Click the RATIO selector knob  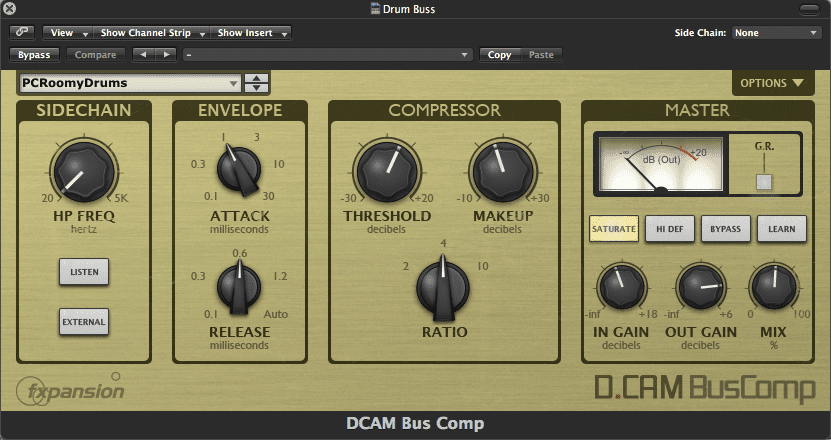[443, 289]
